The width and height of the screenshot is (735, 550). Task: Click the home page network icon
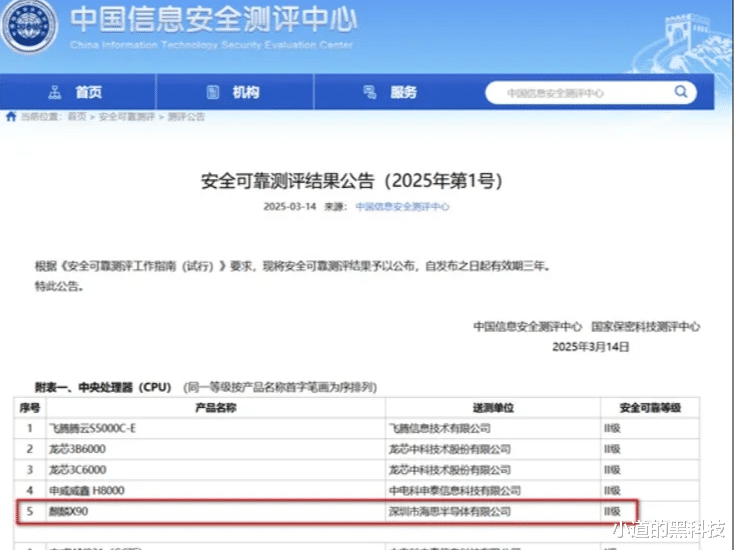pos(55,92)
